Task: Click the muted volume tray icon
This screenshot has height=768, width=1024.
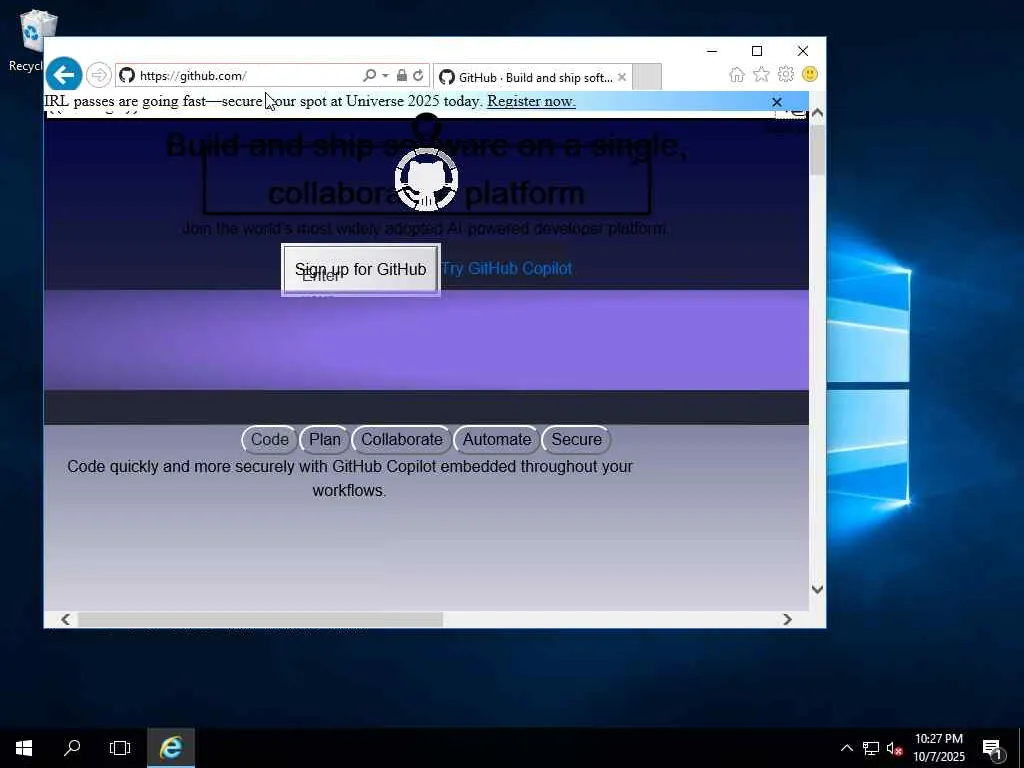Action: (x=894, y=748)
